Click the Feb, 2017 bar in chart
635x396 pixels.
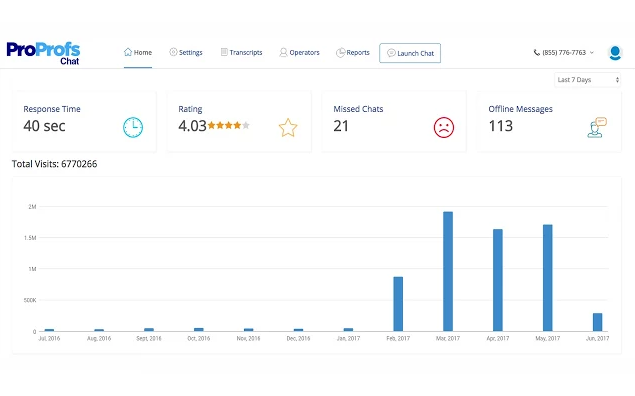click(398, 304)
